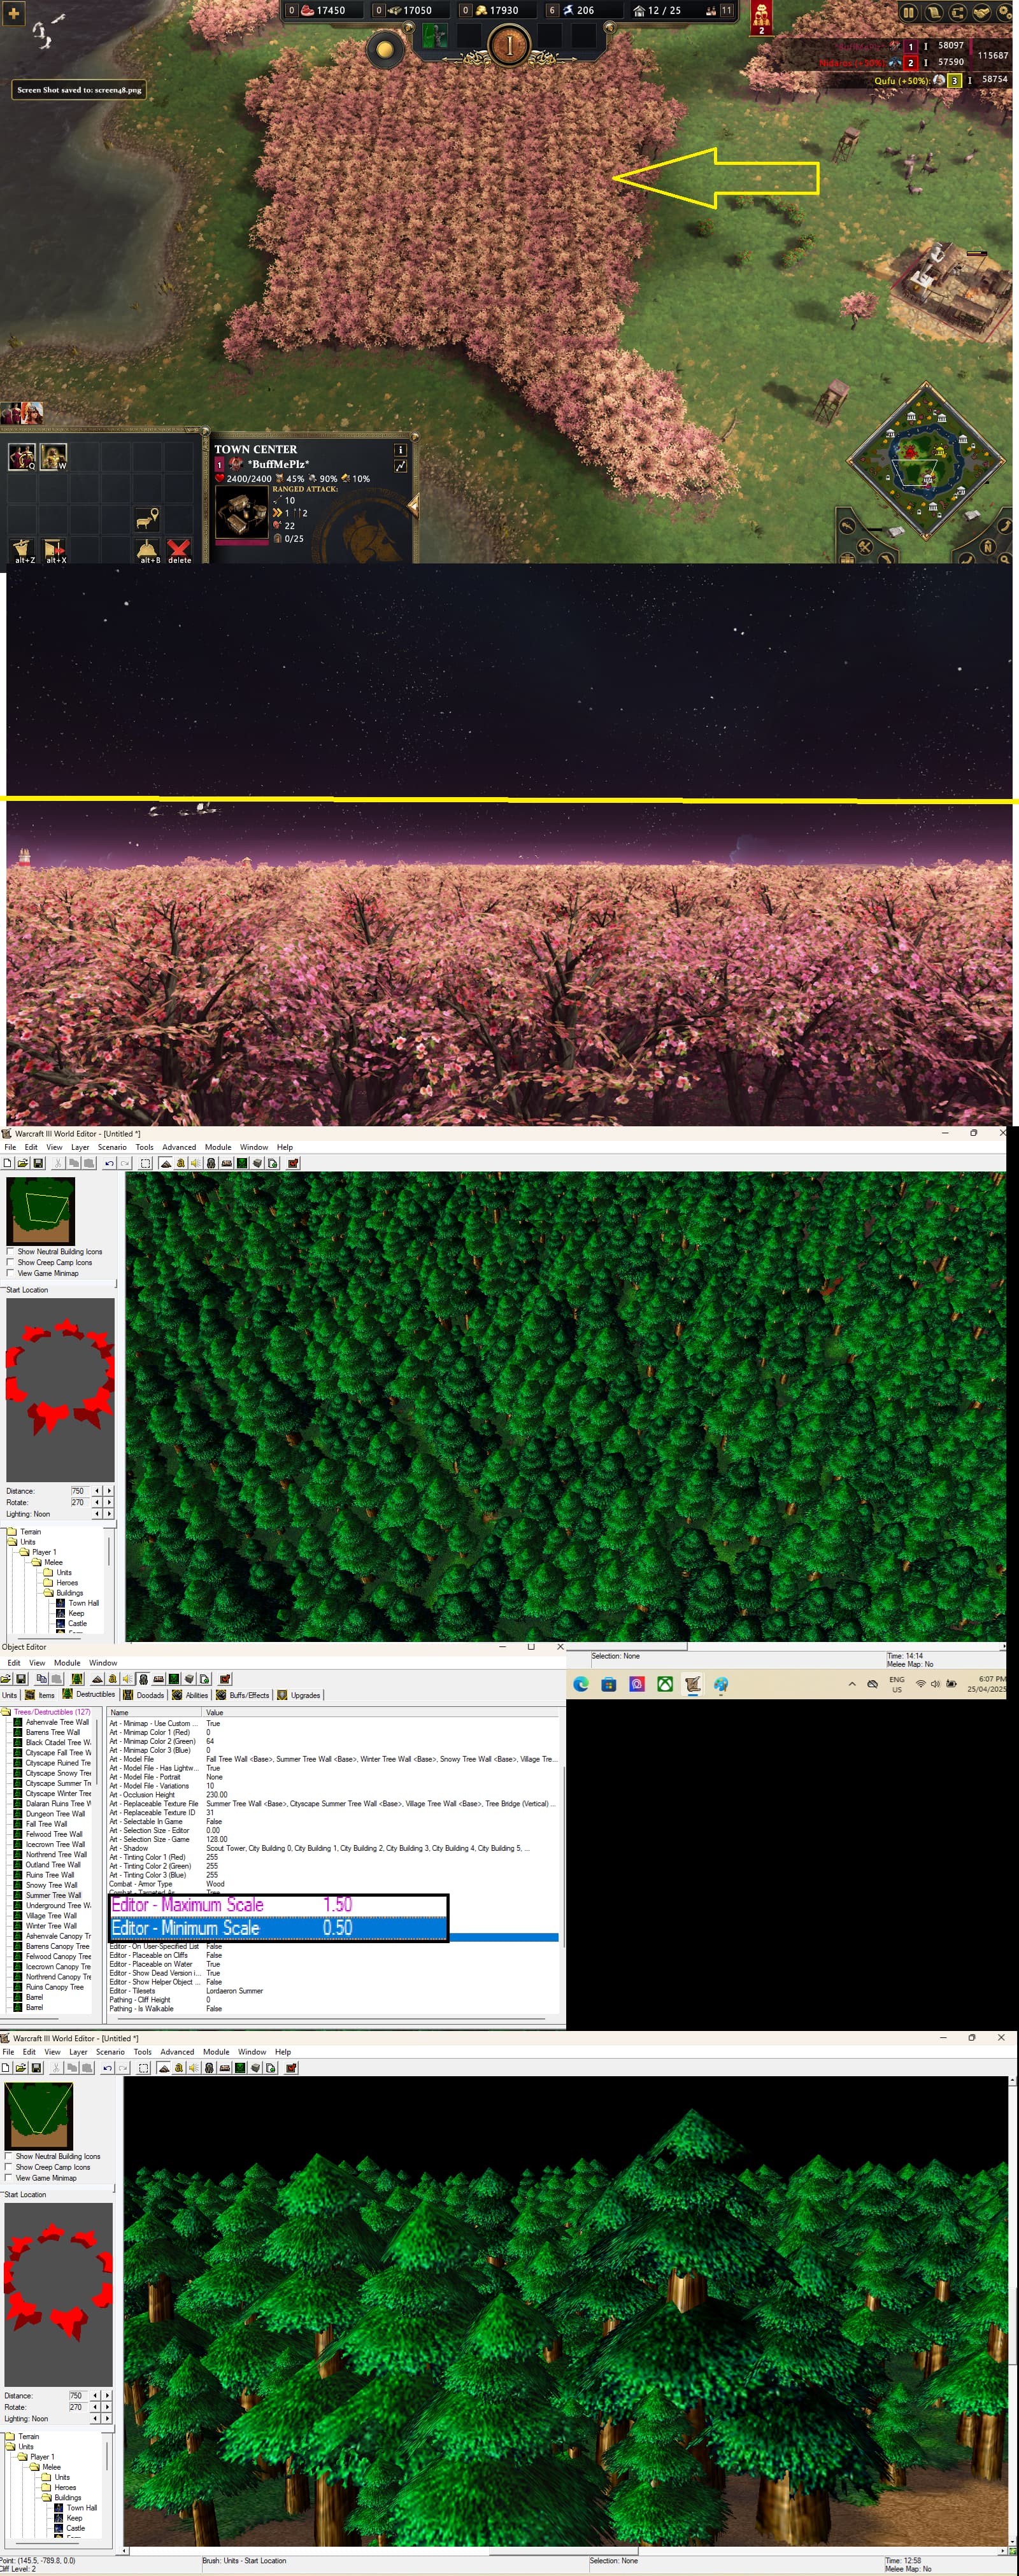Open Microsoft Edge from the taskbar
The image size is (1019, 2576).
pyautogui.click(x=581, y=1685)
